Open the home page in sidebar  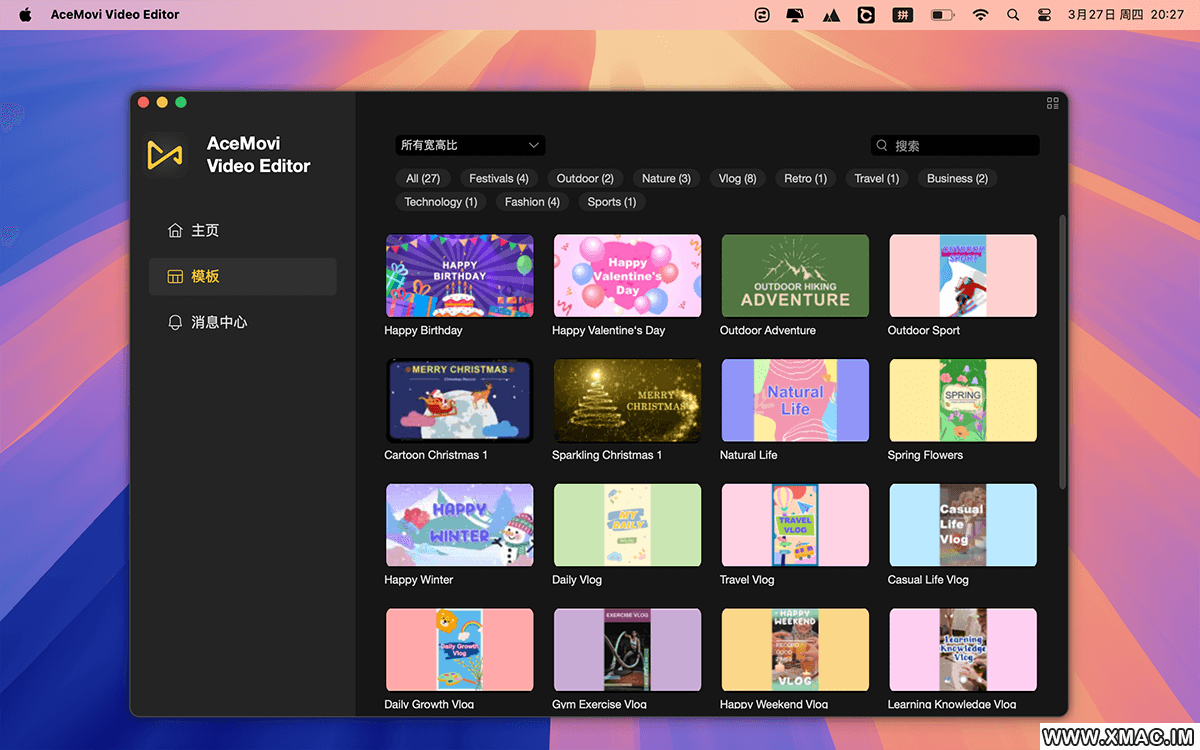194,230
